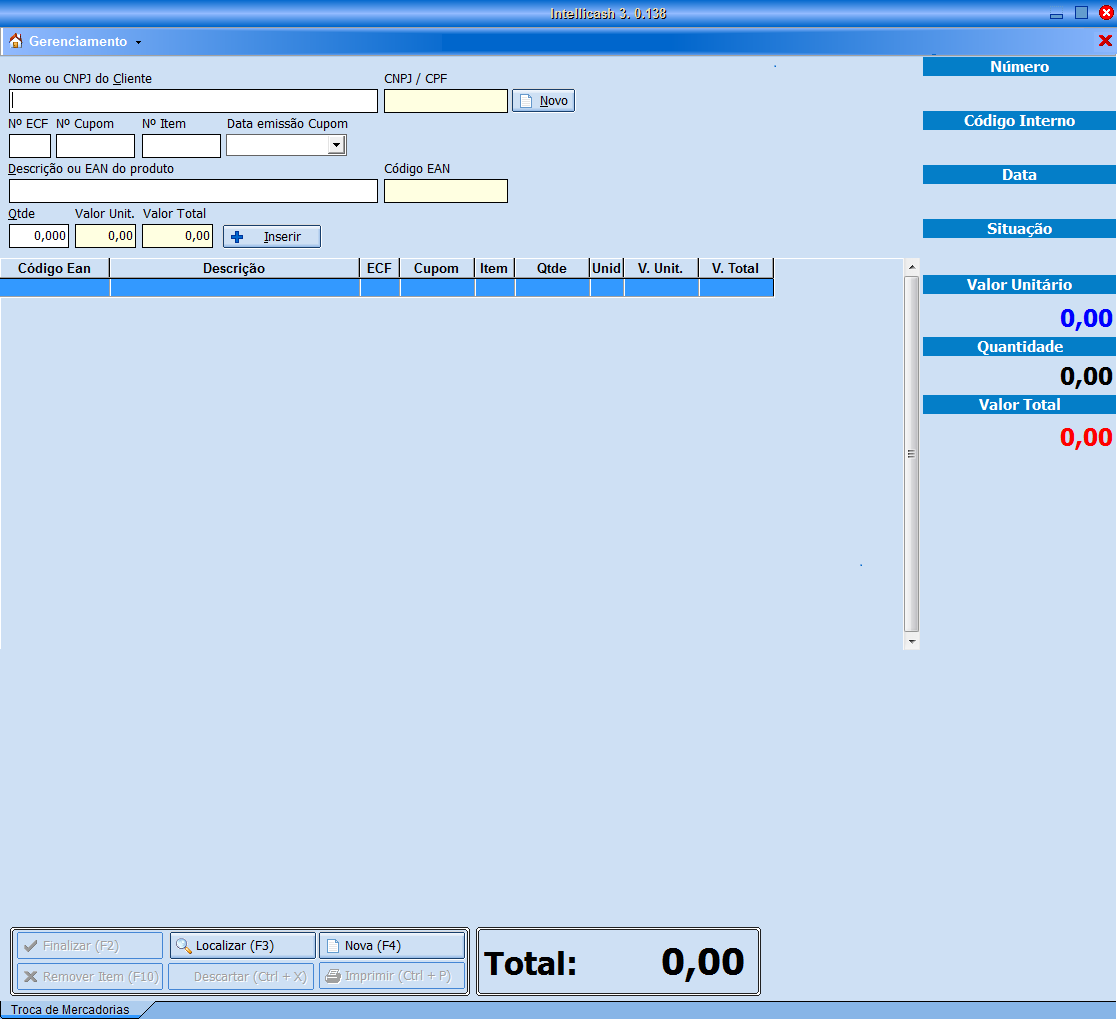The width and height of the screenshot is (1117, 1020).
Task: Select the highlighted first table row
Action: (x=386, y=288)
